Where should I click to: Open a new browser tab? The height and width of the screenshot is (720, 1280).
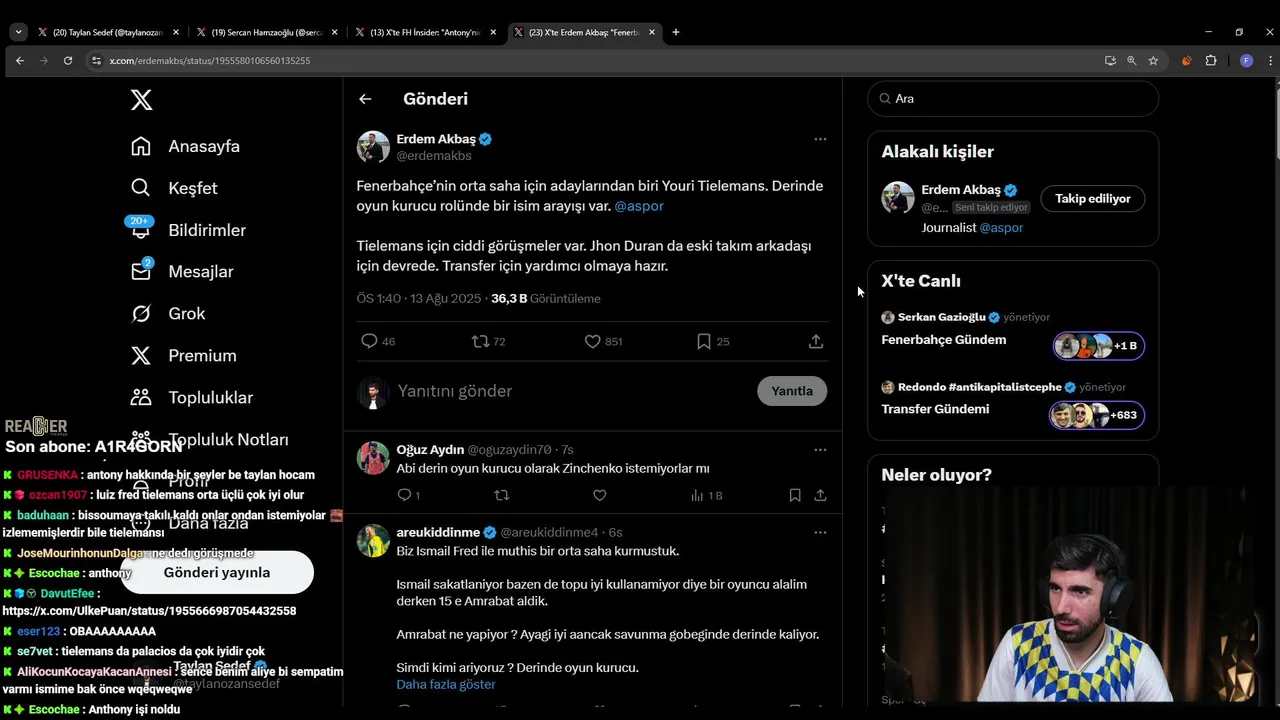pos(676,32)
